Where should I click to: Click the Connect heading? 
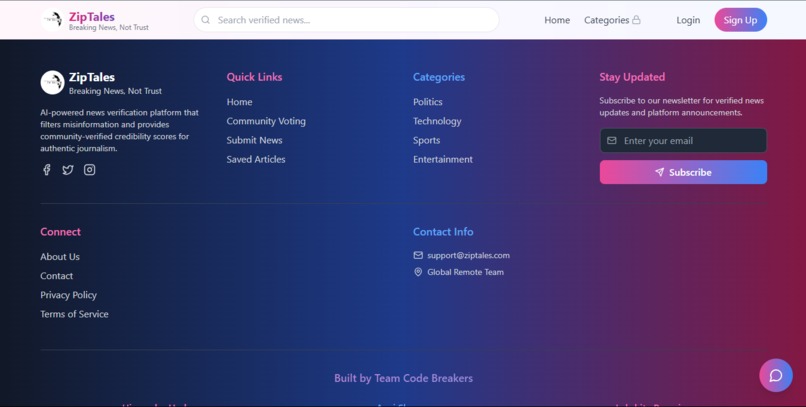pyautogui.click(x=61, y=232)
